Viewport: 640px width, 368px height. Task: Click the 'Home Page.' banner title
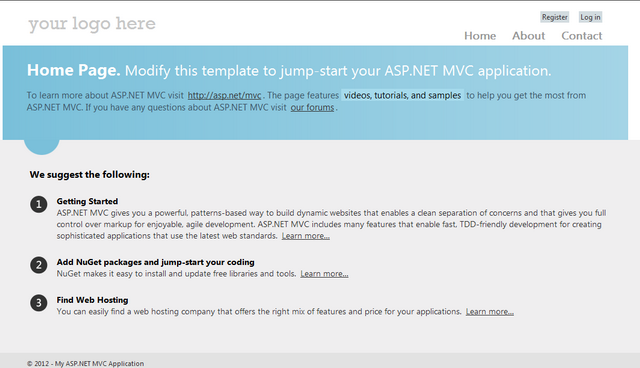point(73,70)
